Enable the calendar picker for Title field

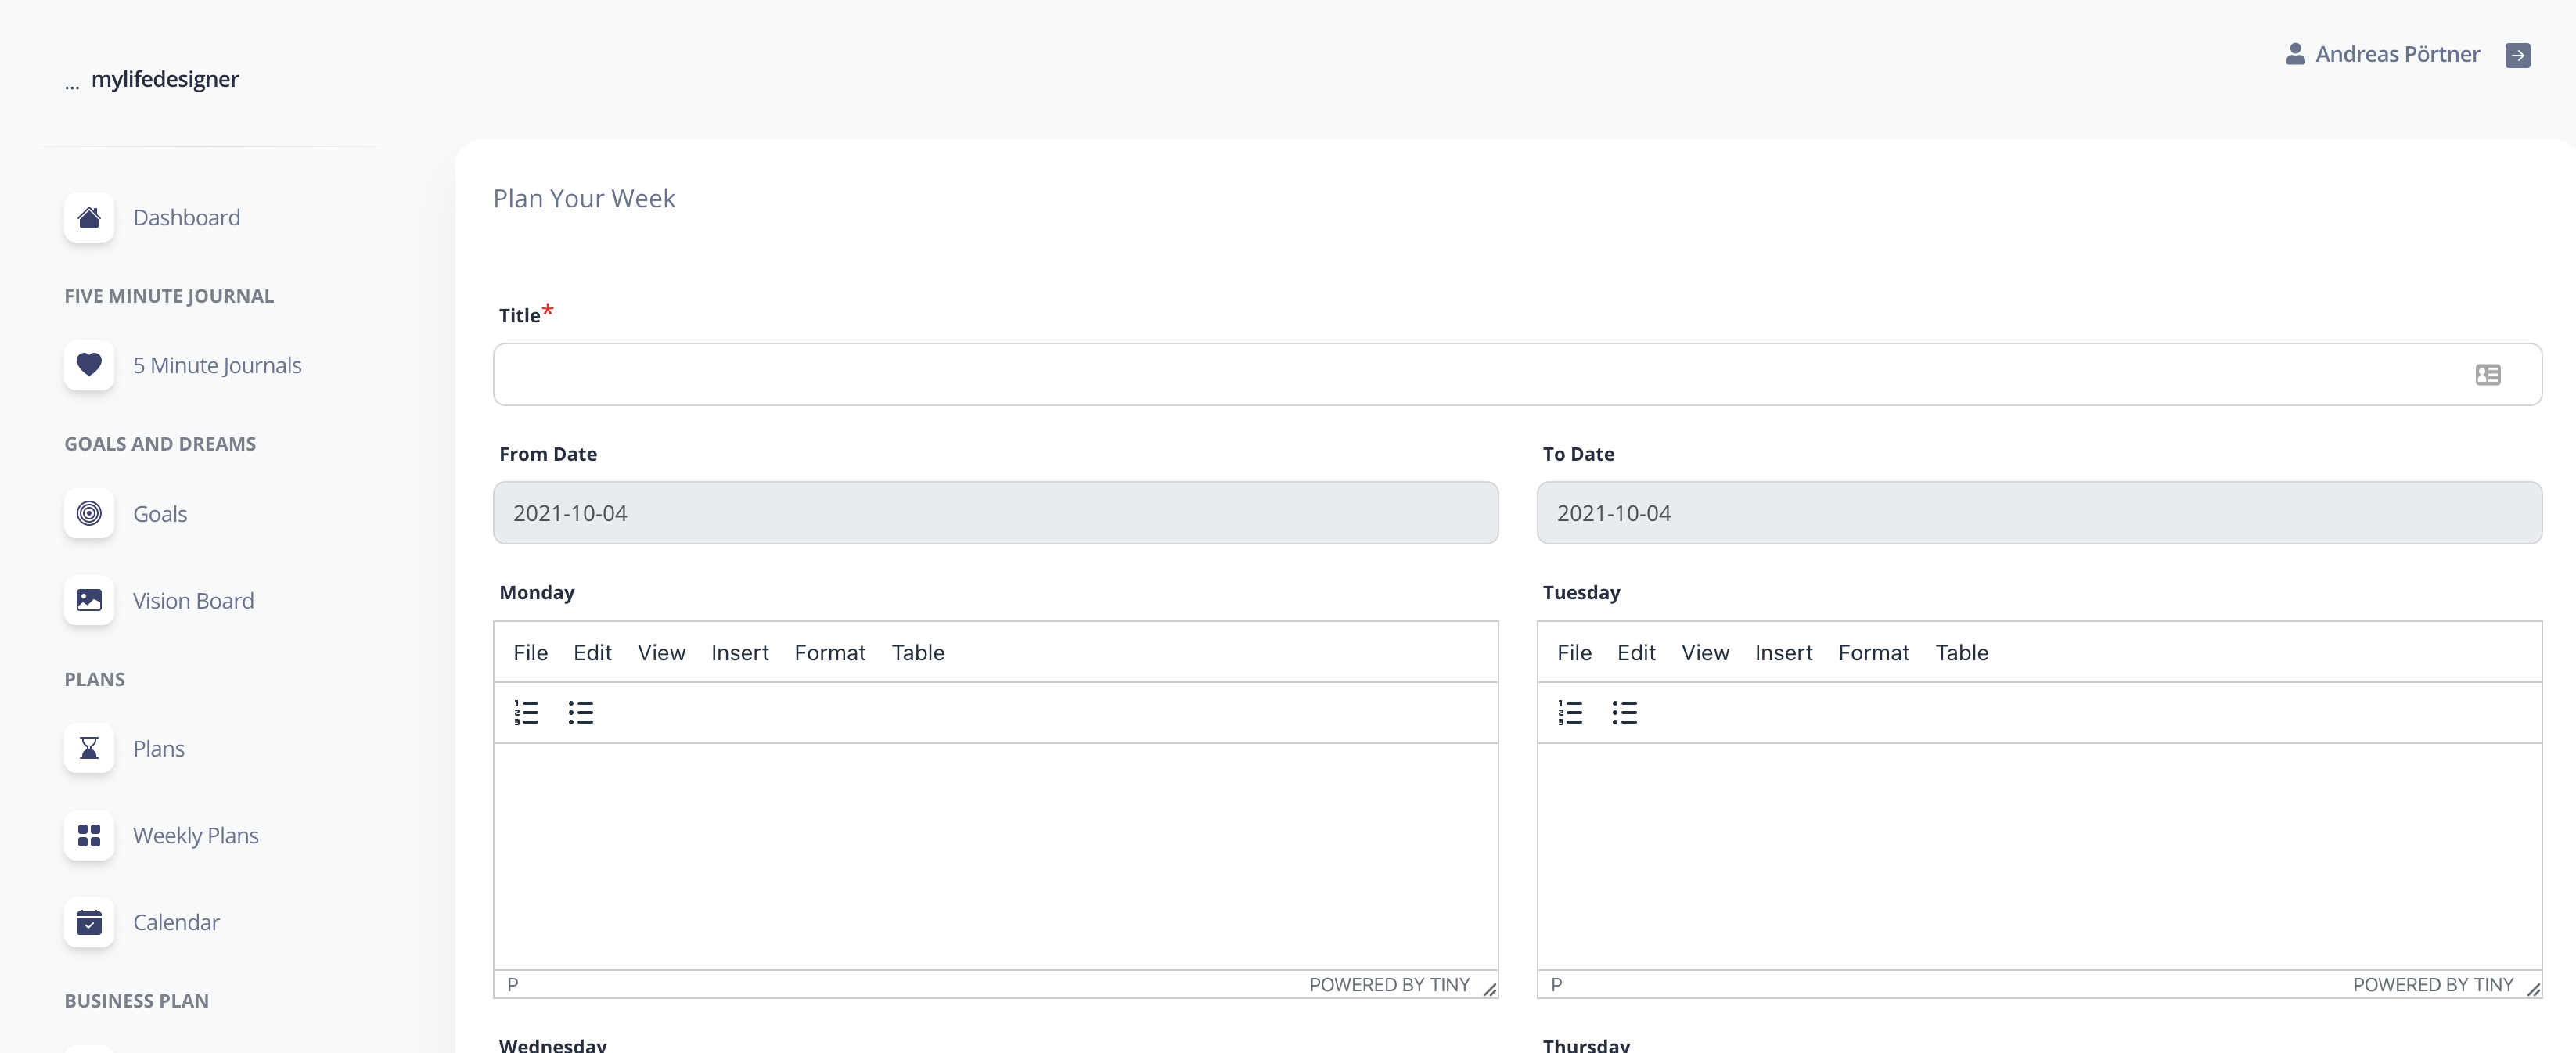2489,375
